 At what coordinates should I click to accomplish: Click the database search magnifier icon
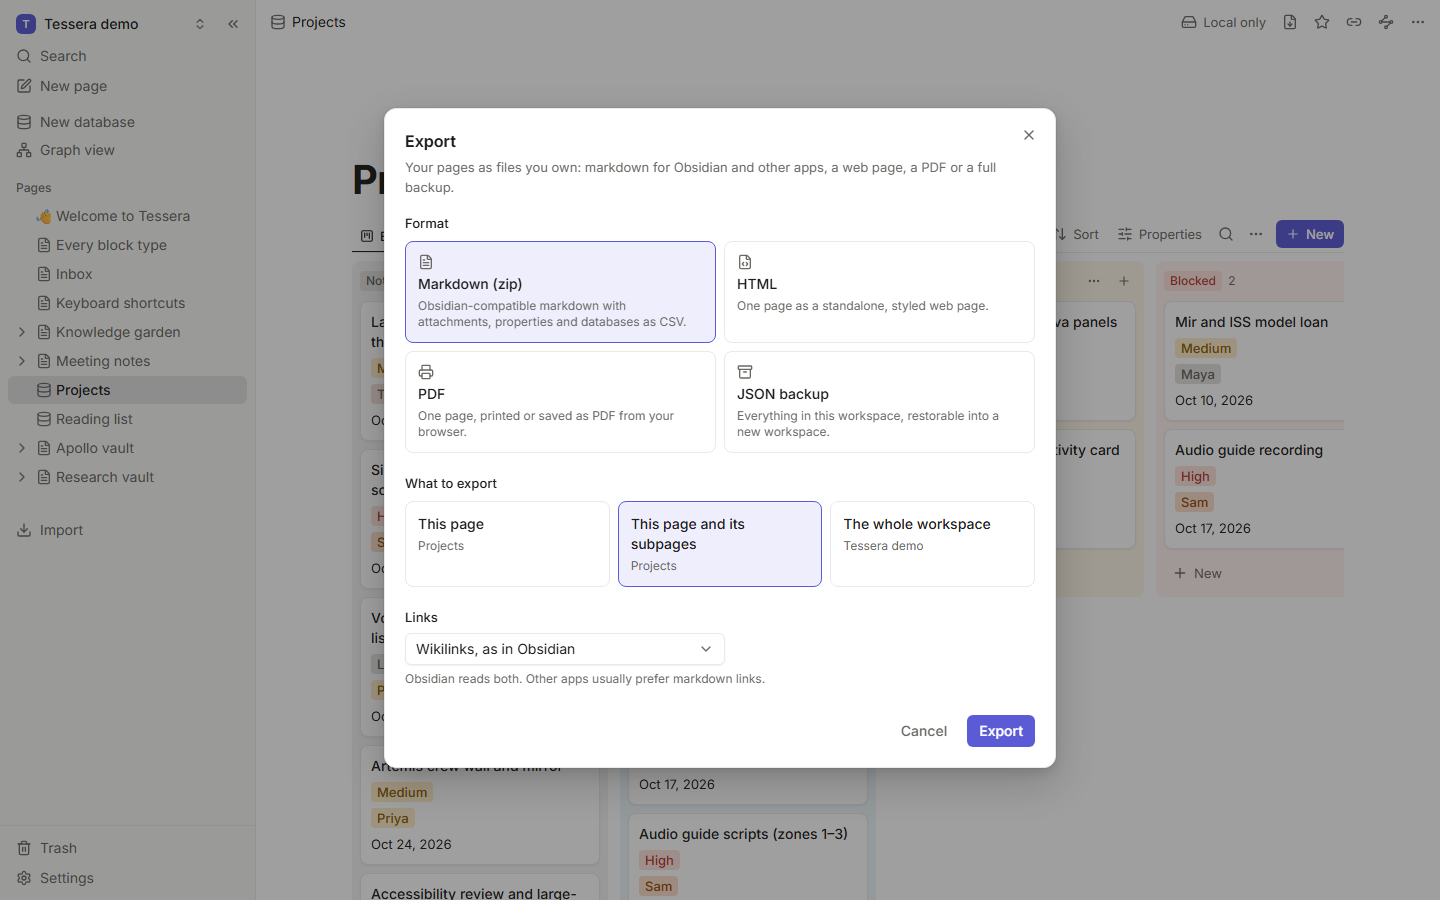pos(1226,234)
